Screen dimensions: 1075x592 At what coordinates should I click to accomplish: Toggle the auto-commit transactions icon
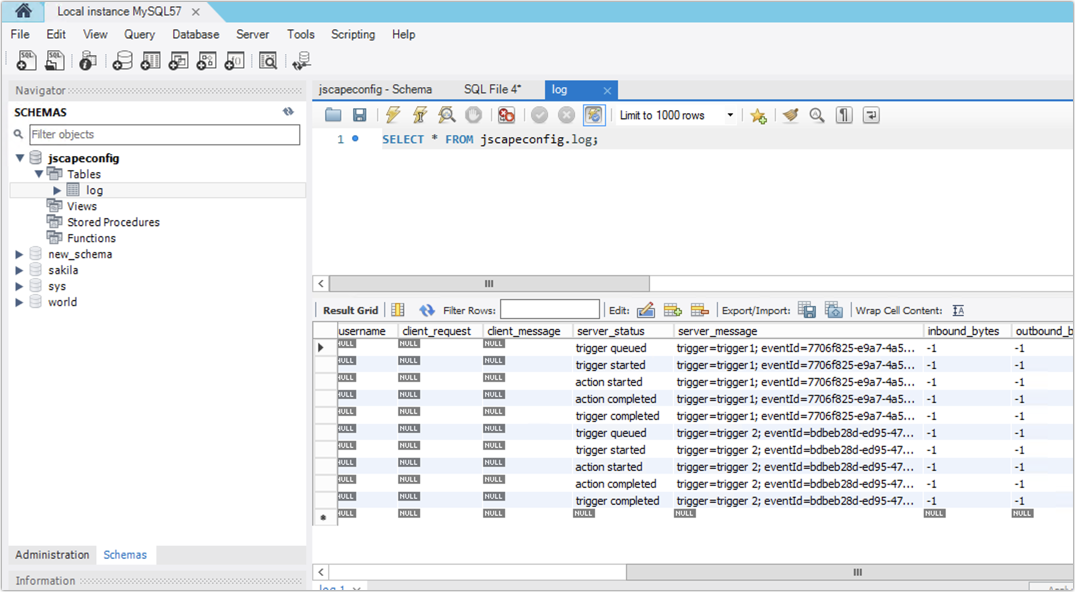pos(593,114)
